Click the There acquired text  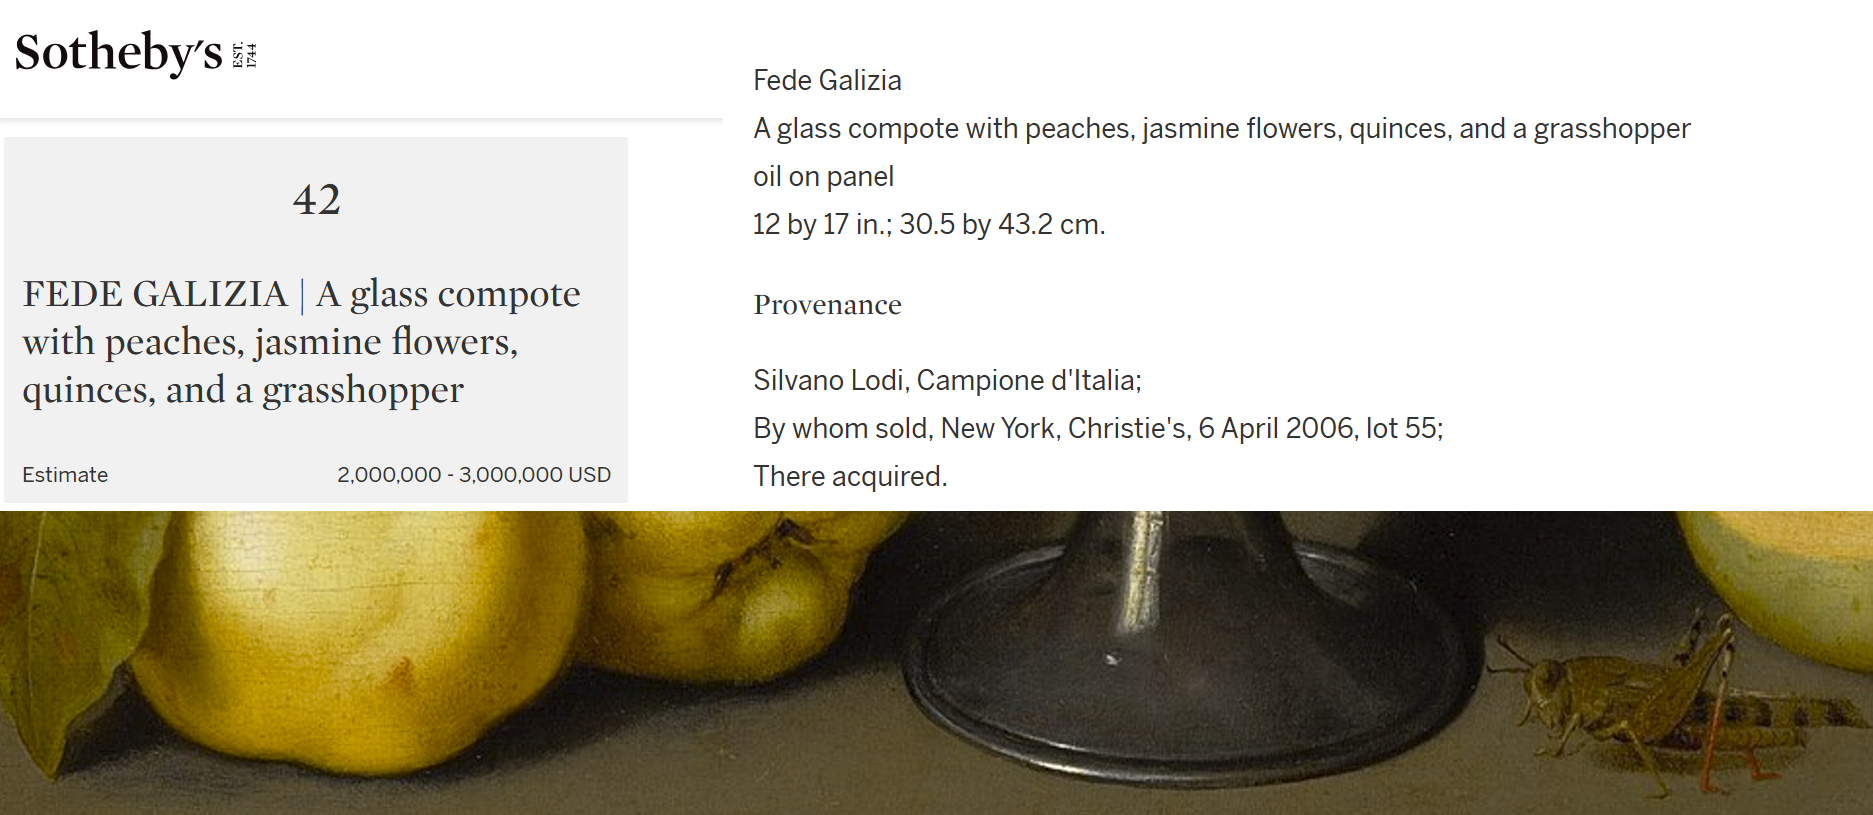850,476
